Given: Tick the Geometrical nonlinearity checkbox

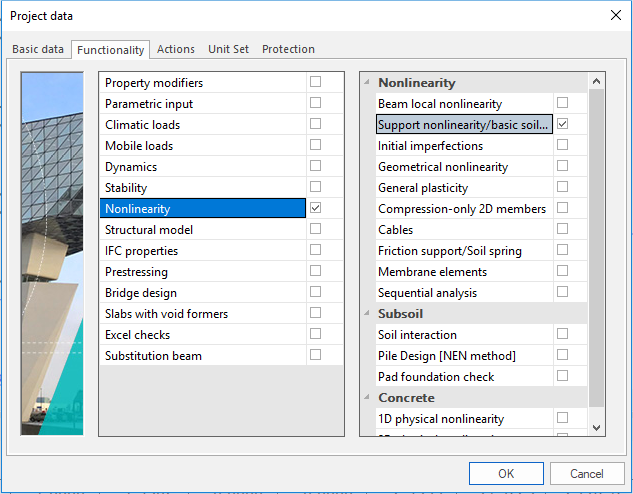Looking at the screenshot, I should 563,167.
